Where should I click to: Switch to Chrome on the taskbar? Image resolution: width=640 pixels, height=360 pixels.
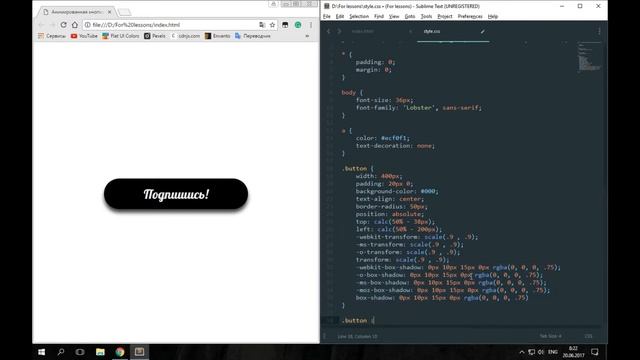pyautogui.click(x=120, y=352)
